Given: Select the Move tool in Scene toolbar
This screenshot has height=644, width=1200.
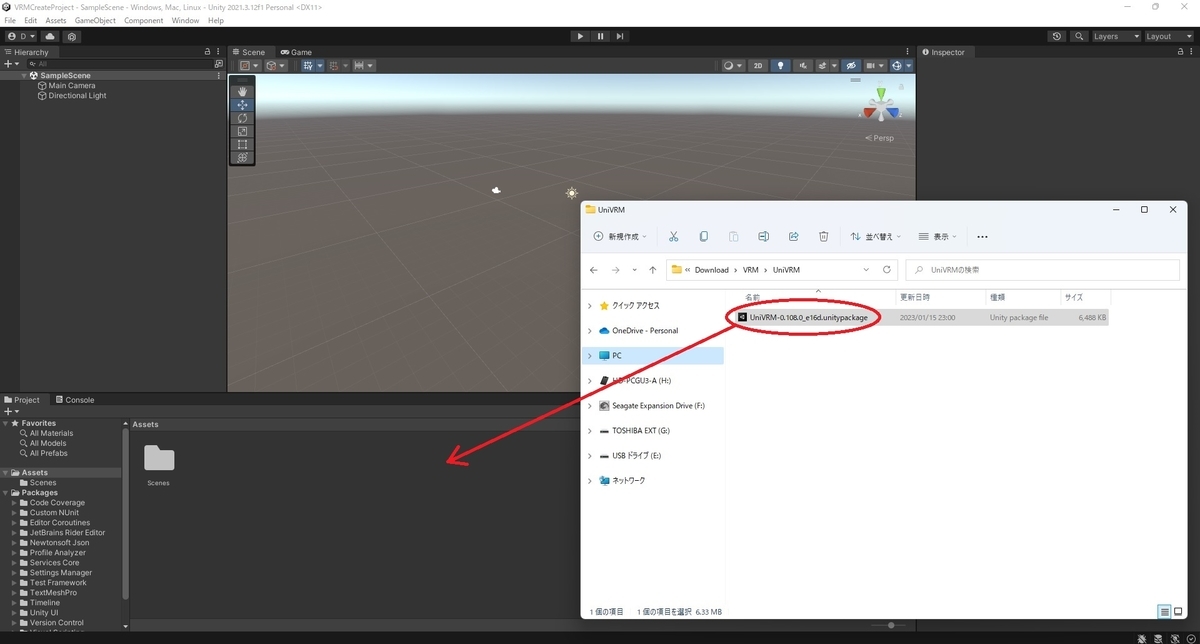Looking at the screenshot, I should [242, 105].
